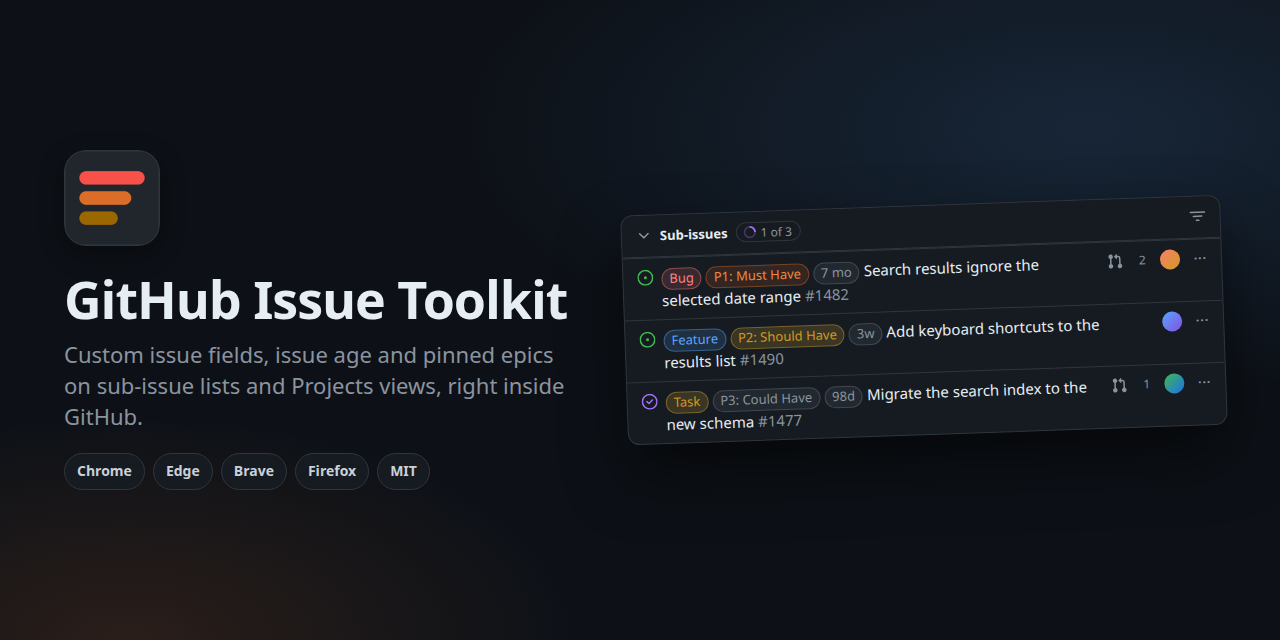Image resolution: width=1280 pixels, height=640 pixels.
Task: Open issue 'Migrate the search index to the new schema'
Action: pyautogui.click(x=876, y=405)
